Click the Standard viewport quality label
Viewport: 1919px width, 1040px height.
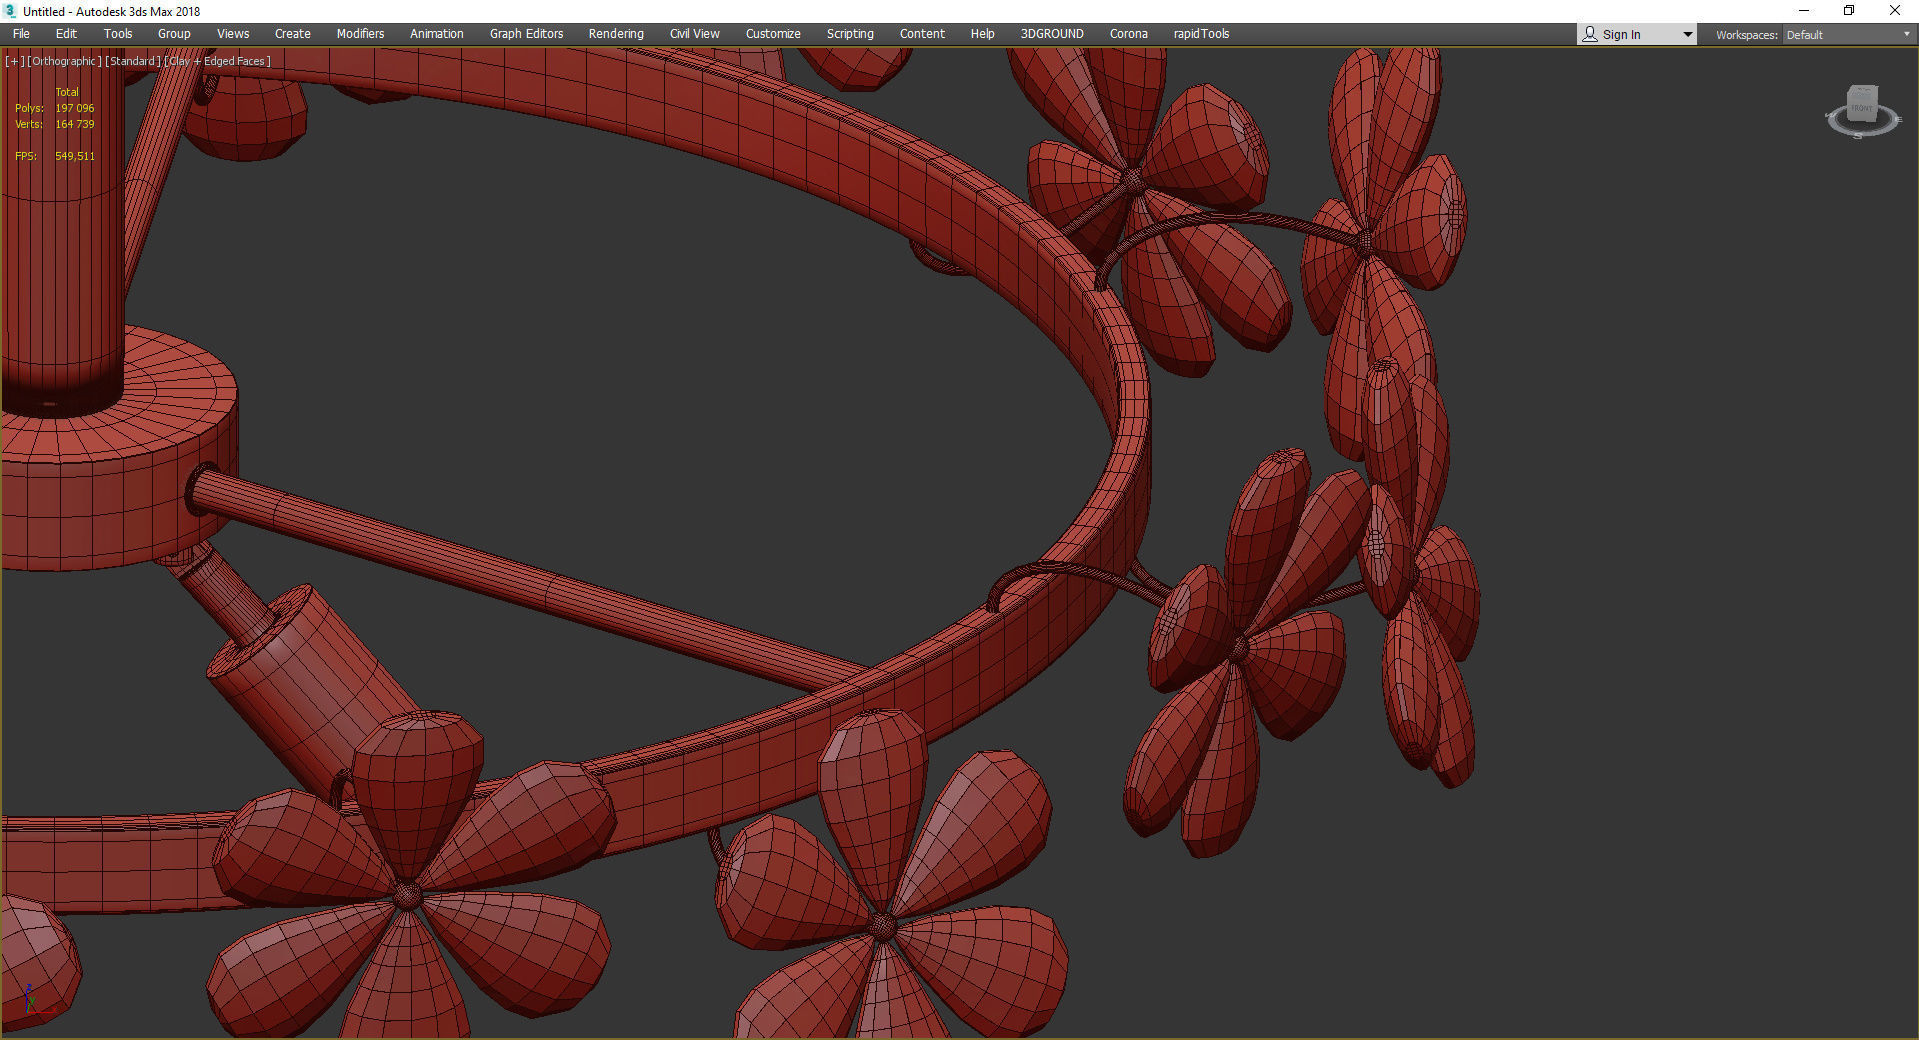tap(133, 61)
